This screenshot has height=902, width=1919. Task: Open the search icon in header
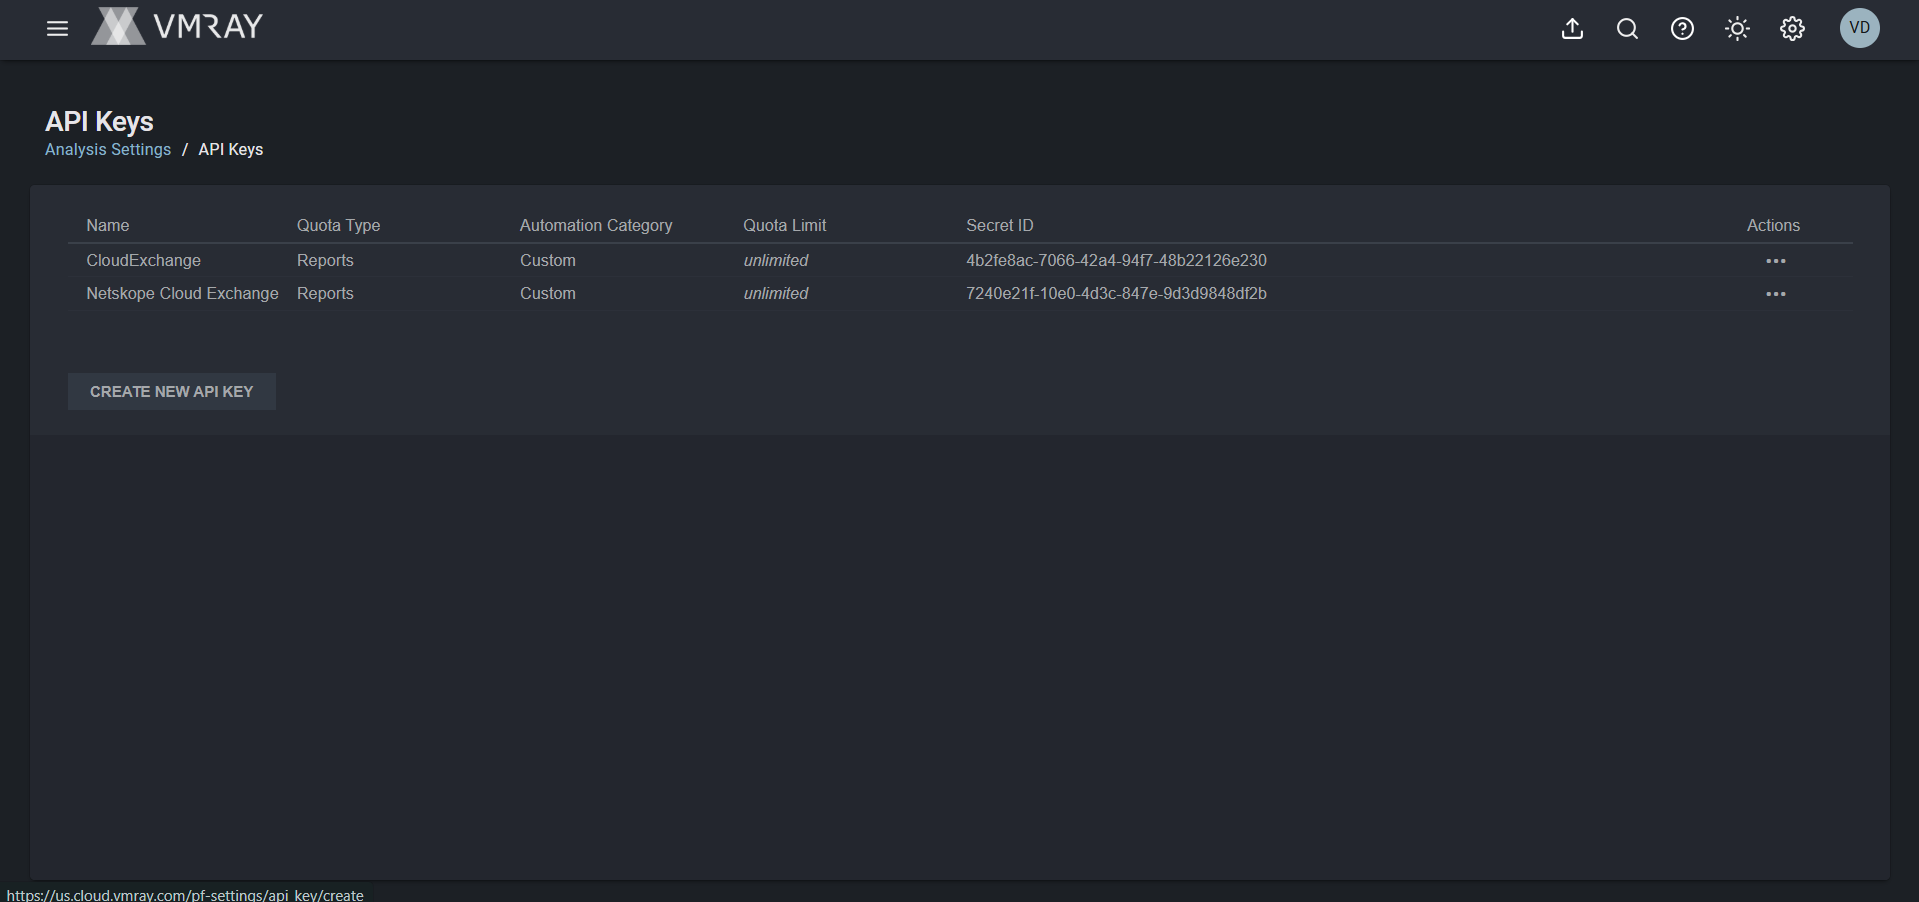pos(1627,28)
